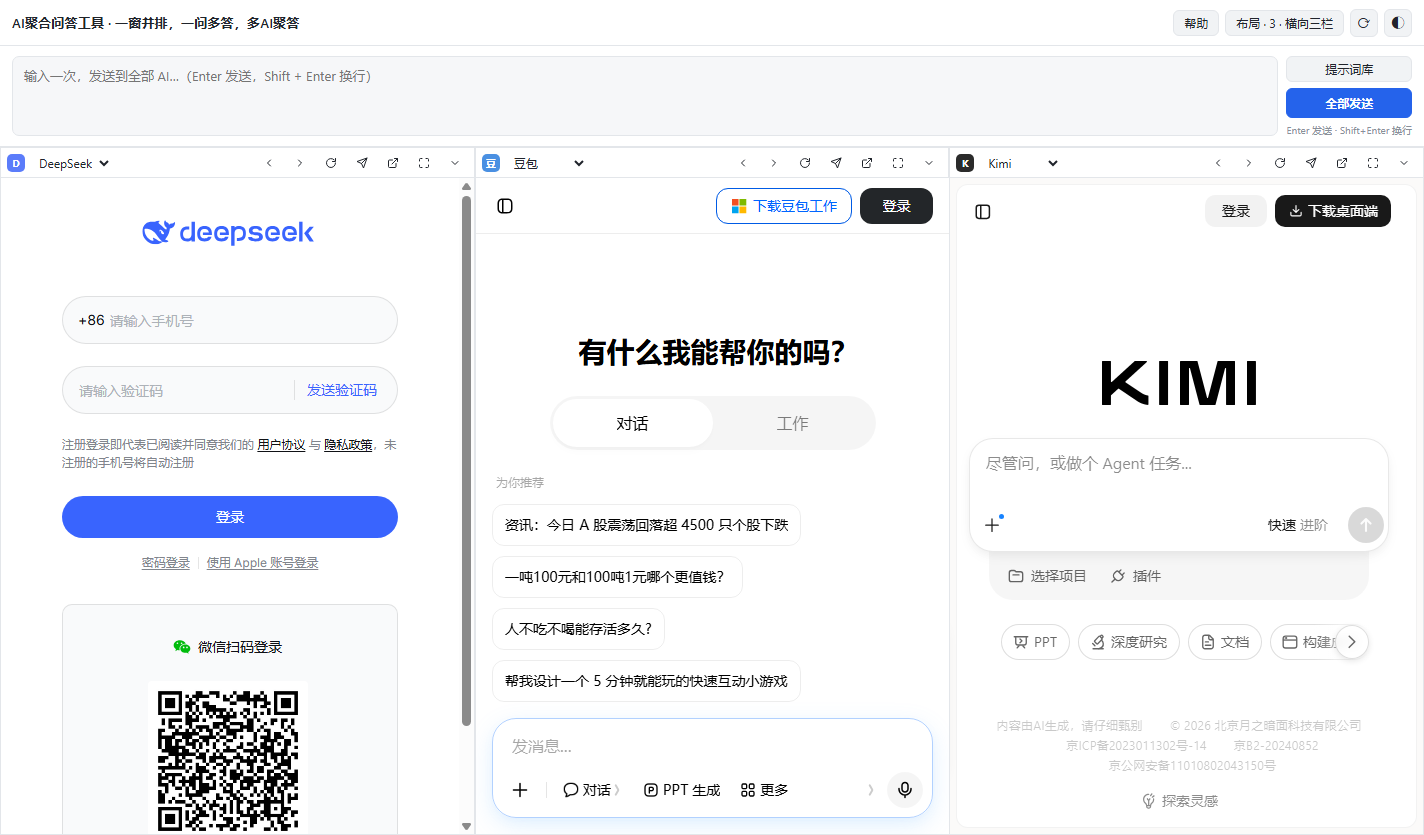Open the 豆包 AI selector dropdown
This screenshot has height=835, width=1424.
pyautogui.click(x=548, y=163)
